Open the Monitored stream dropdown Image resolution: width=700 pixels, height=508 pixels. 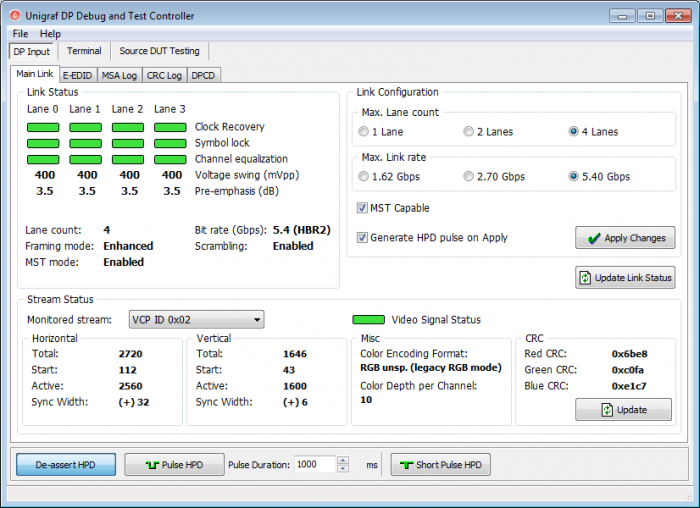pos(196,320)
